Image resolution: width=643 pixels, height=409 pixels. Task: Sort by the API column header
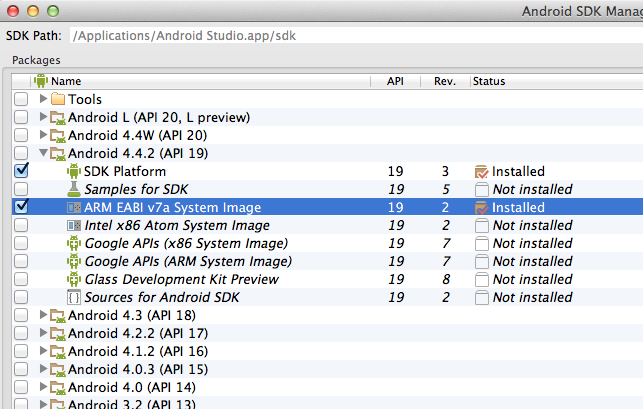point(395,81)
